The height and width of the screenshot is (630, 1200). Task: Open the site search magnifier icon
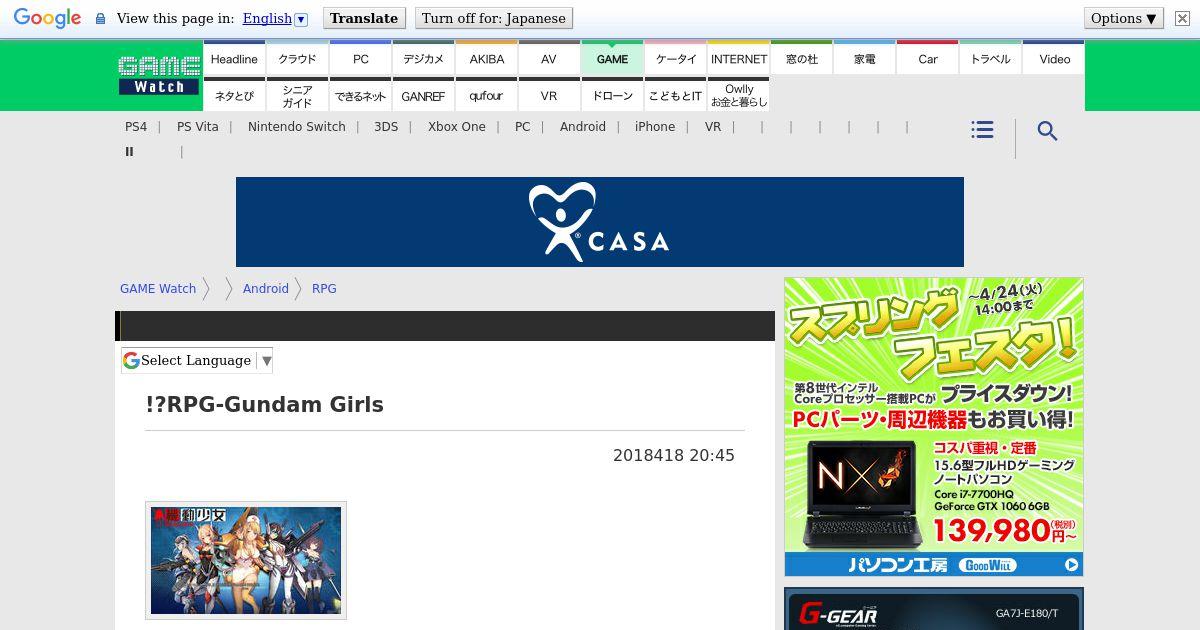[1047, 131]
